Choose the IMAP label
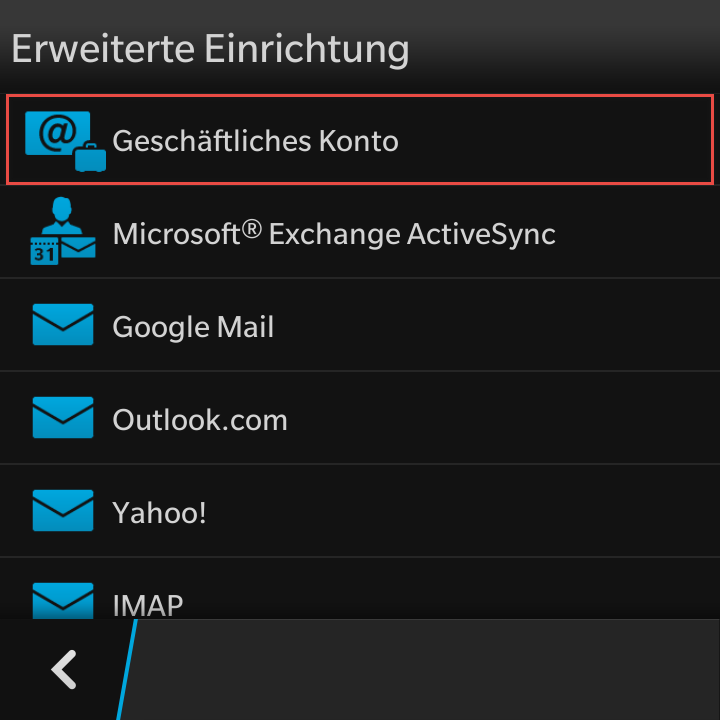The width and height of the screenshot is (720, 720). [148, 605]
